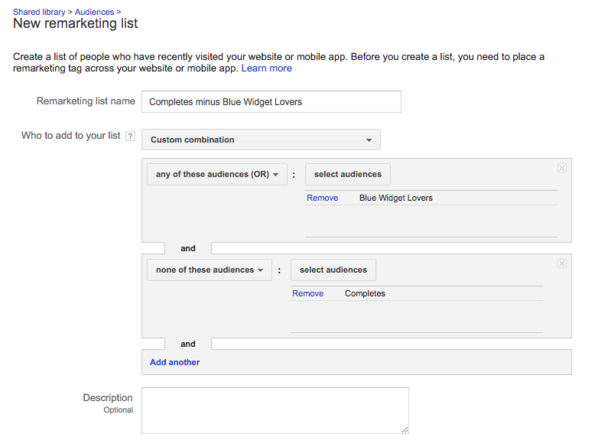This screenshot has width=605, height=445.
Task: Click the Description resize handle corner
Action: (405, 430)
